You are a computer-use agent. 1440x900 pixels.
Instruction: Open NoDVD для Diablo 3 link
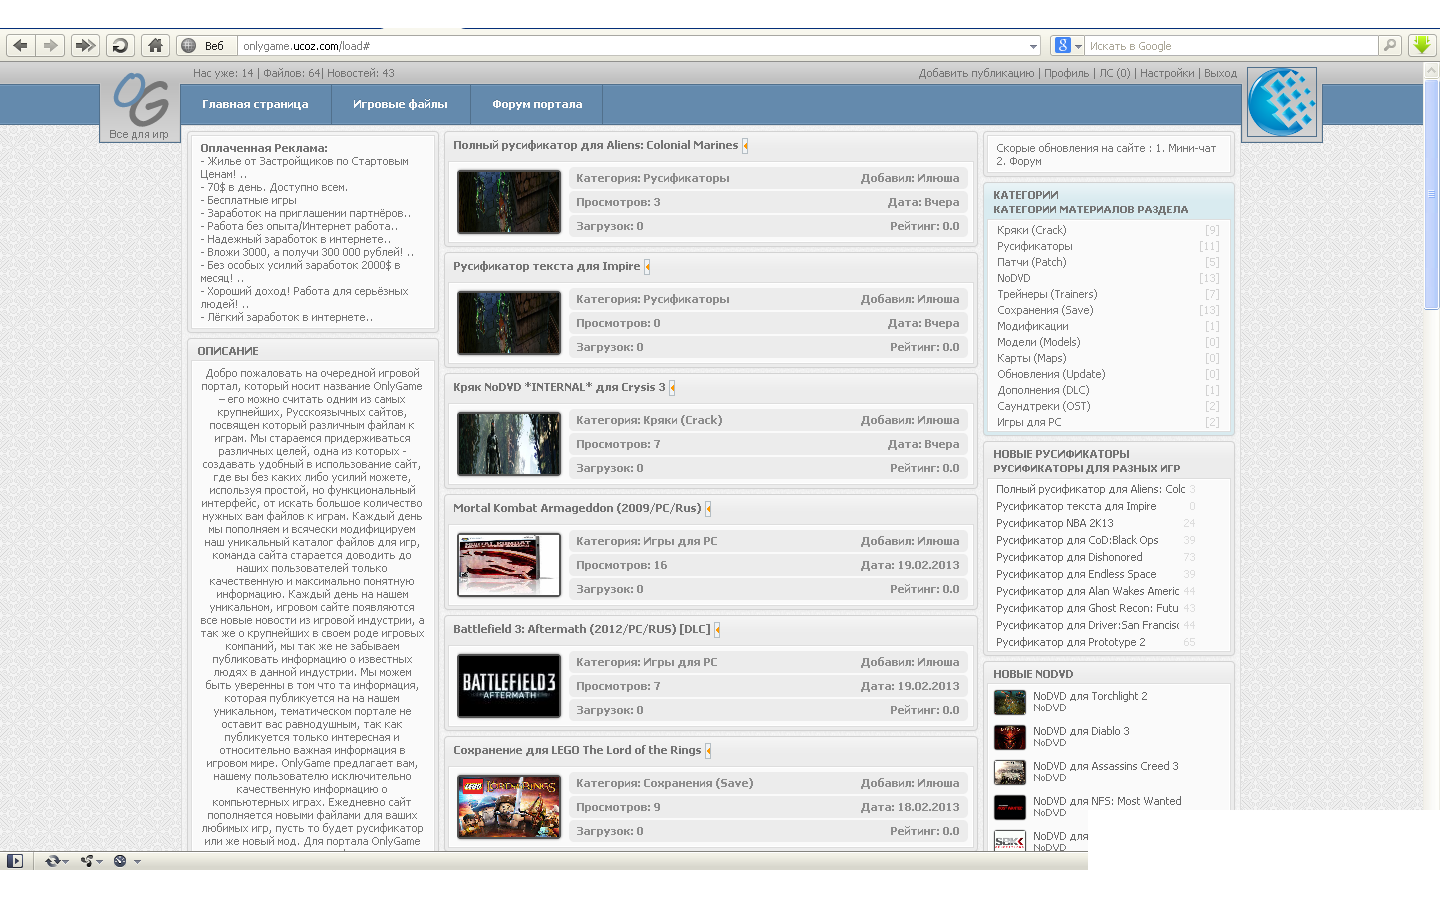click(x=1081, y=731)
